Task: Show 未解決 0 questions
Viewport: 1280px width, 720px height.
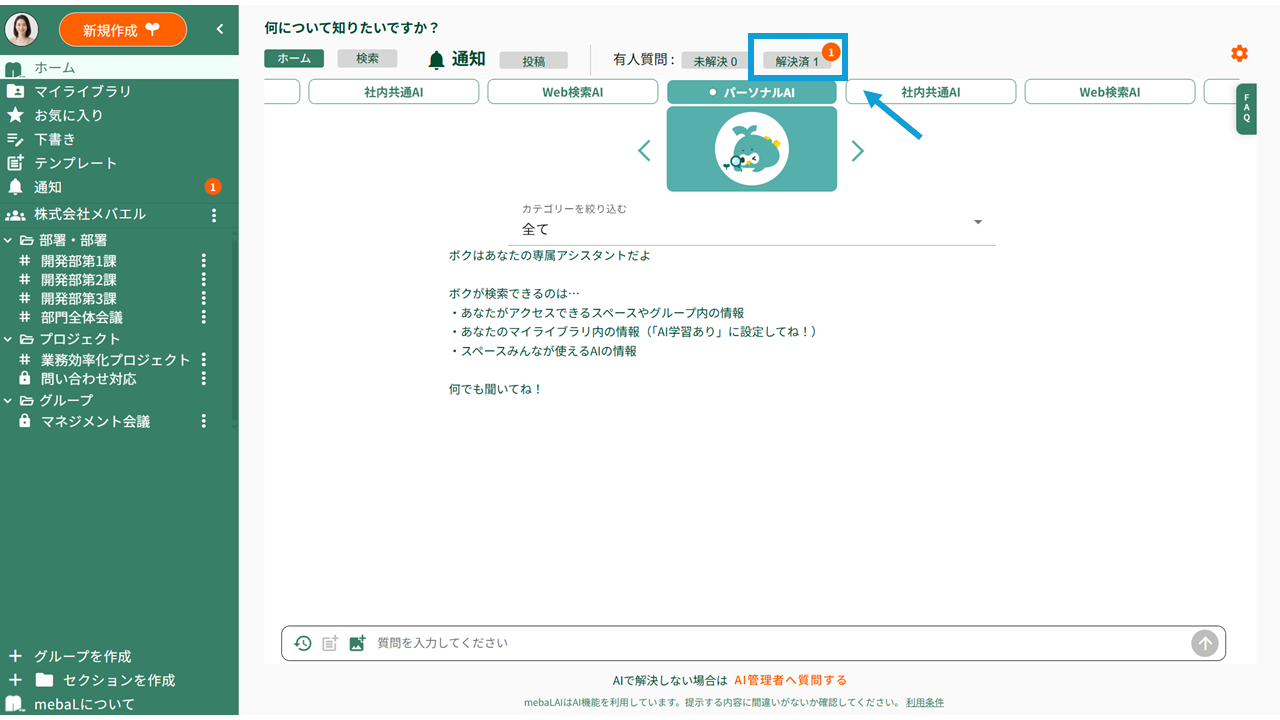Action: click(x=715, y=61)
